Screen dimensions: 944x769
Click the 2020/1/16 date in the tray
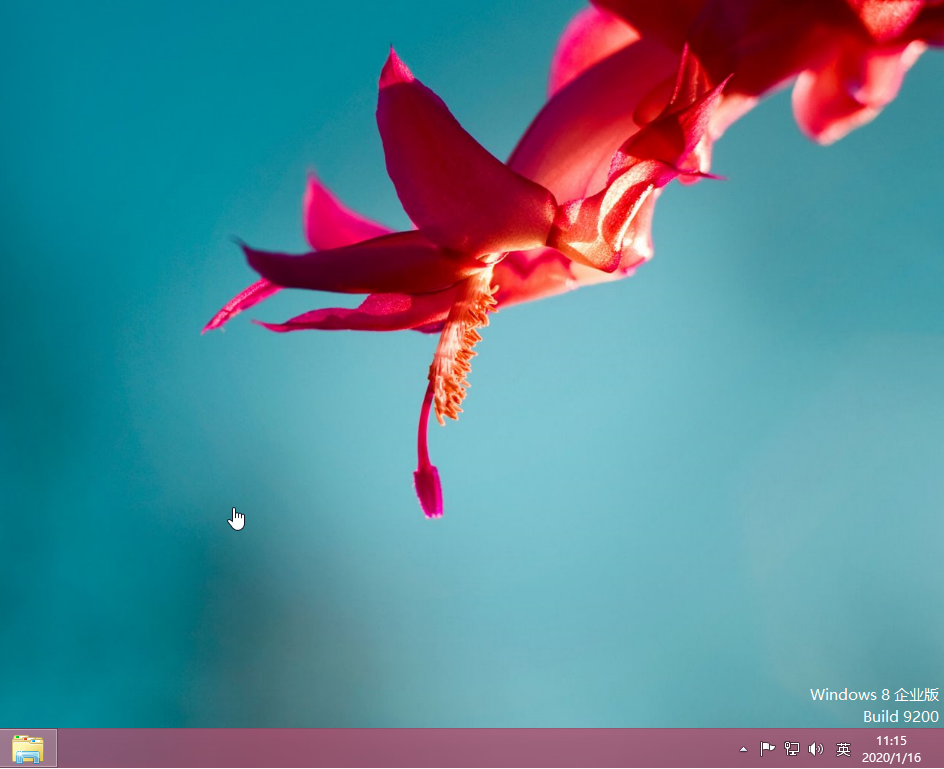click(891, 758)
